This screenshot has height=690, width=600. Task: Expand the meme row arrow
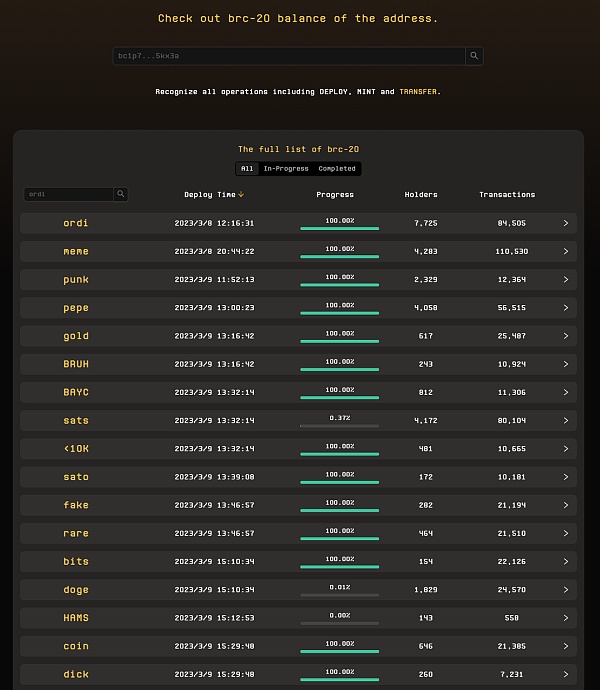point(565,251)
